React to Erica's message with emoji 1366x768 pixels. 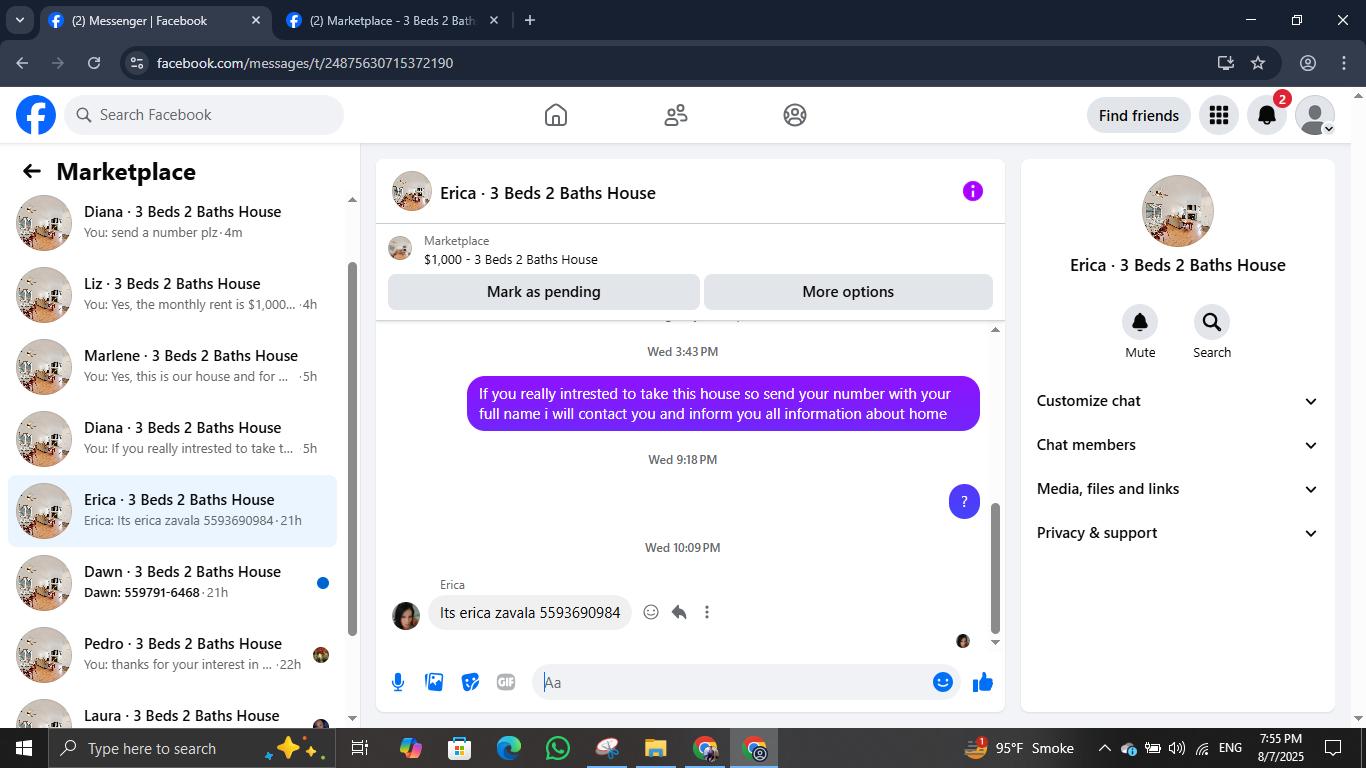(651, 612)
